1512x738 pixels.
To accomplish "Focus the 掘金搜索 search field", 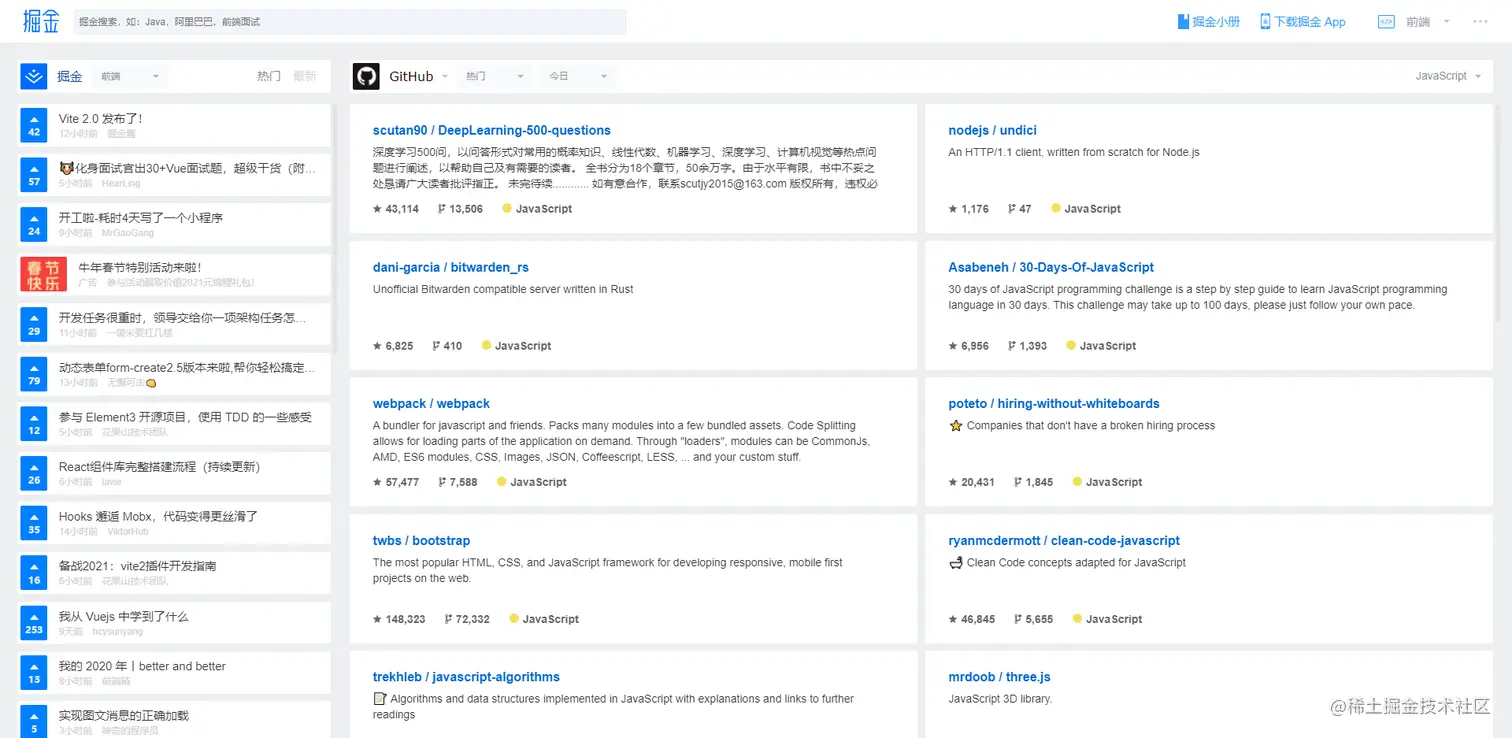I will [350, 21].
